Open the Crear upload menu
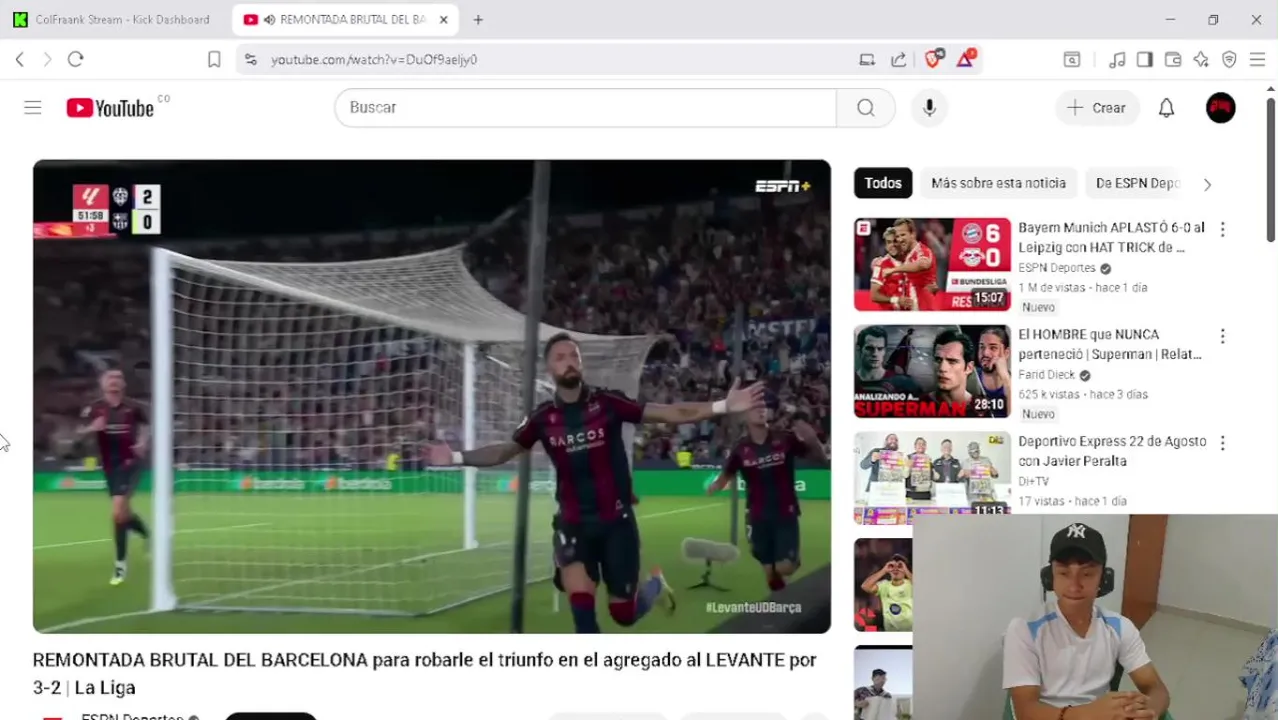The height and width of the screenshot is (720, 1278). coord(1097,107)
